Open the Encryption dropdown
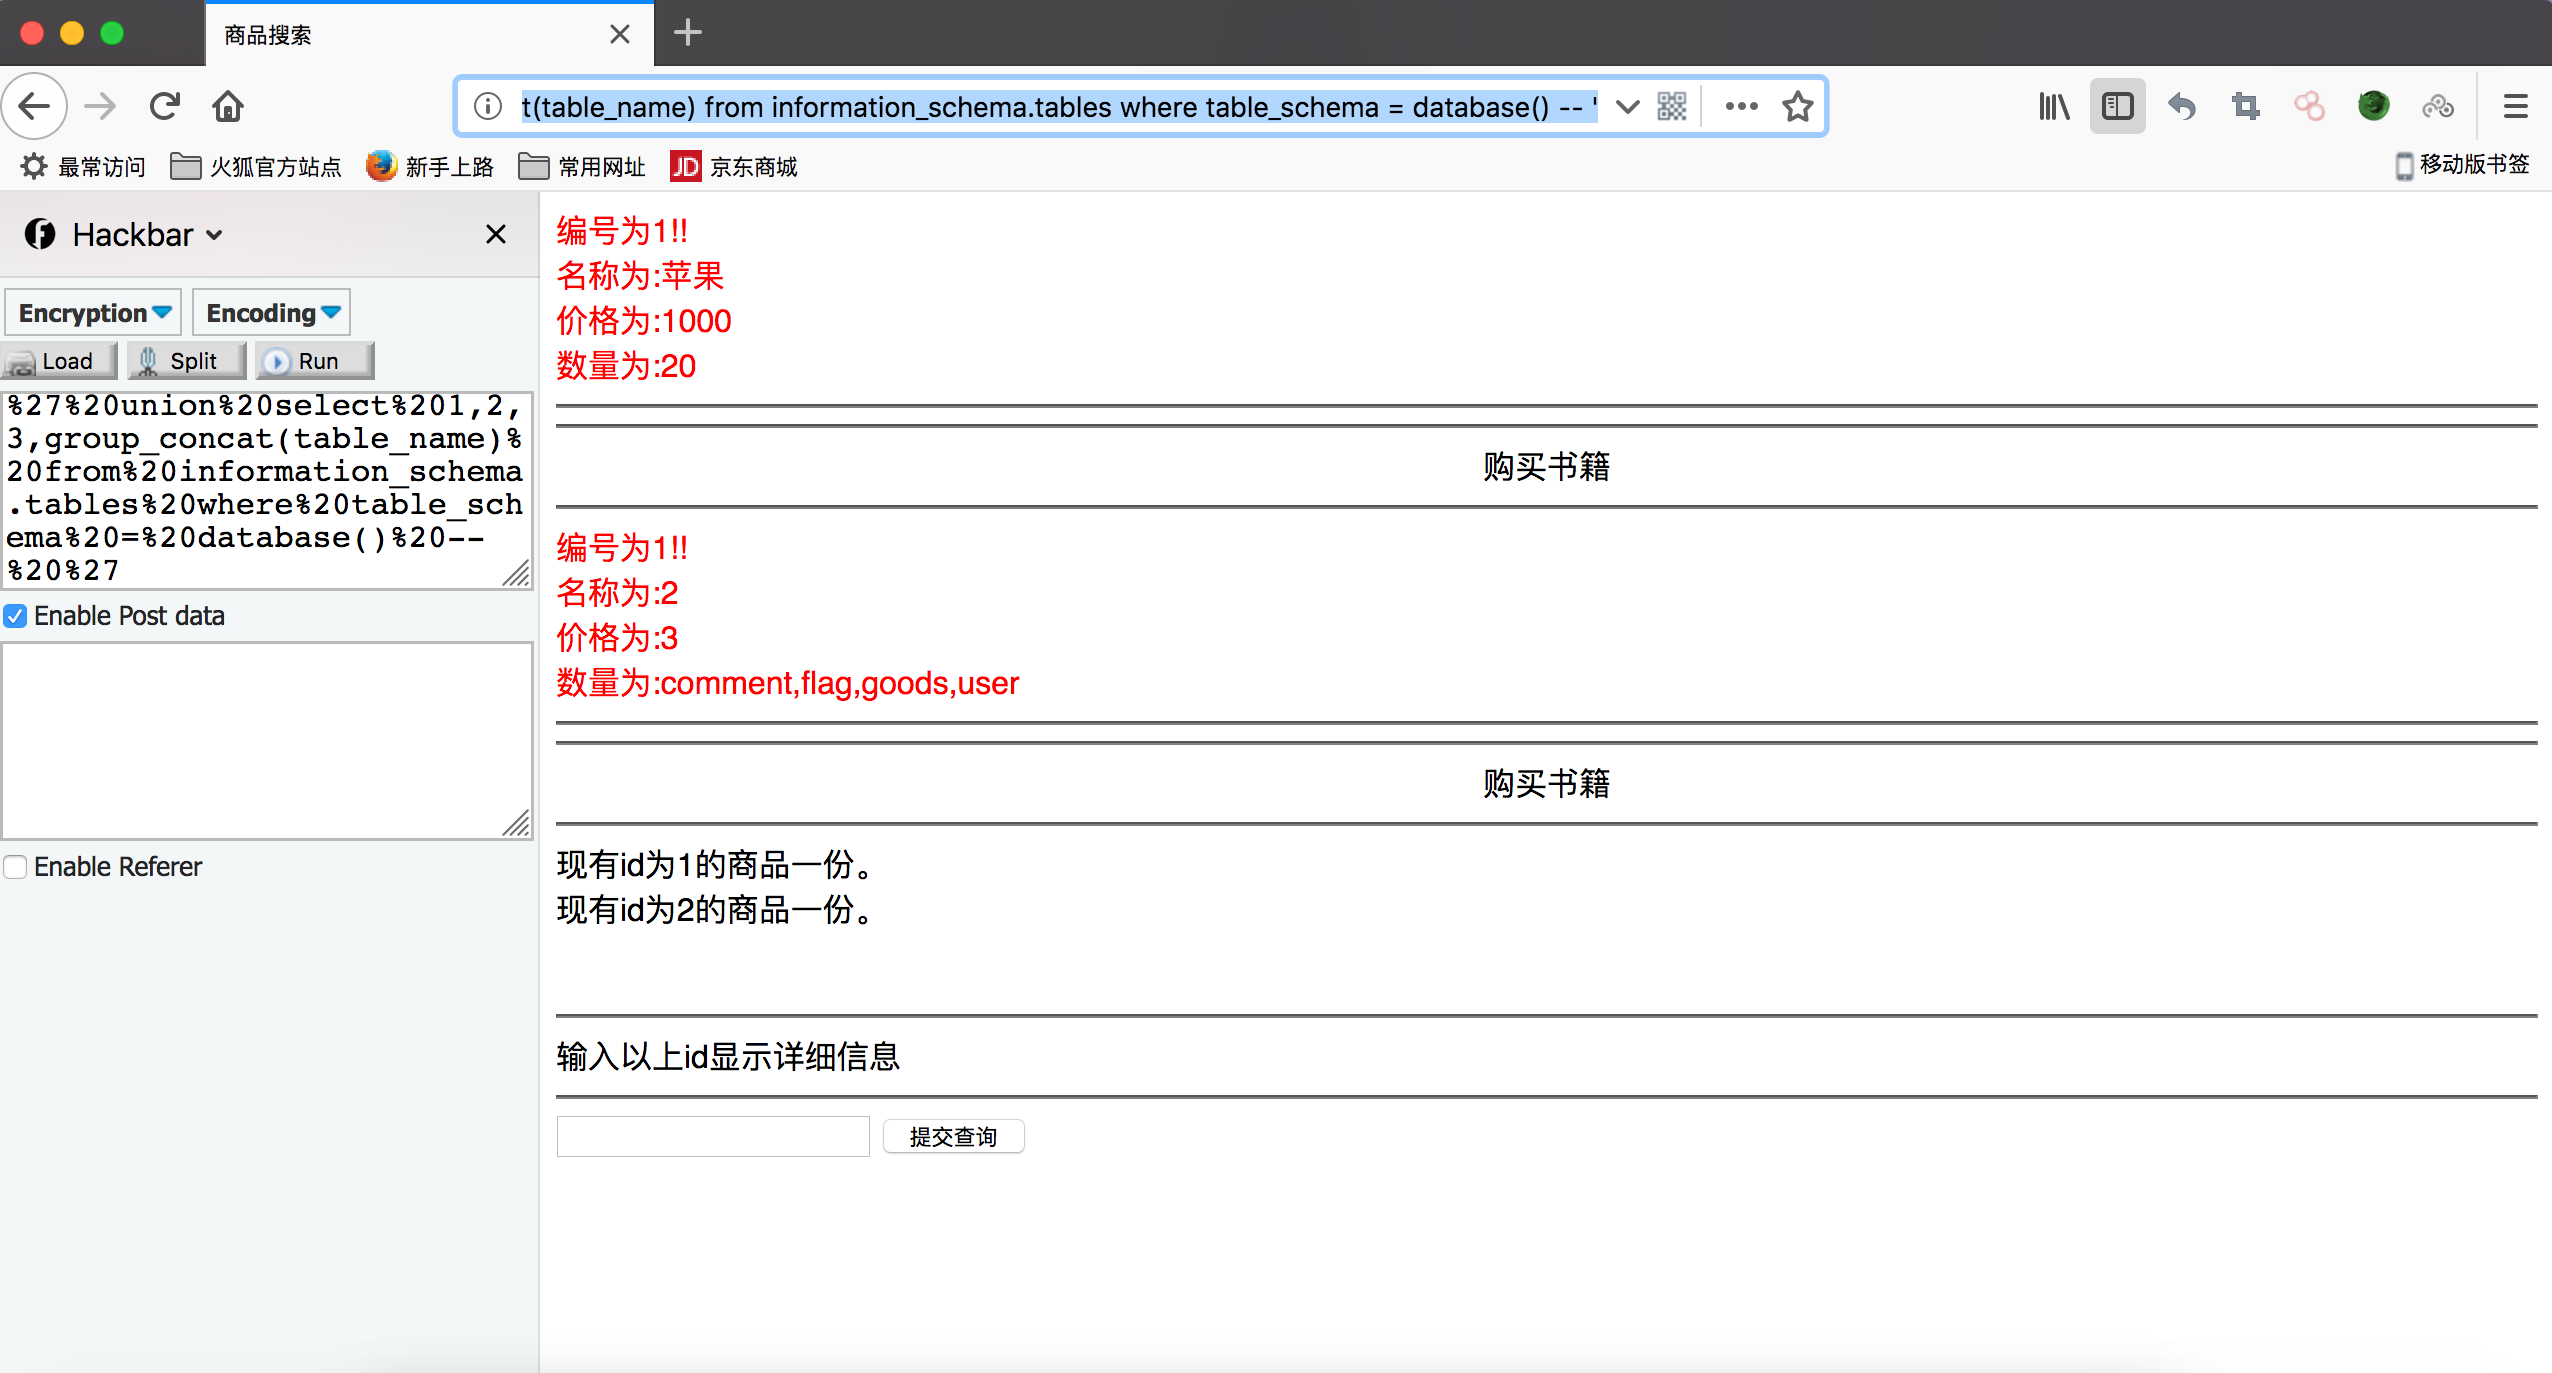 tap(94, 313)
